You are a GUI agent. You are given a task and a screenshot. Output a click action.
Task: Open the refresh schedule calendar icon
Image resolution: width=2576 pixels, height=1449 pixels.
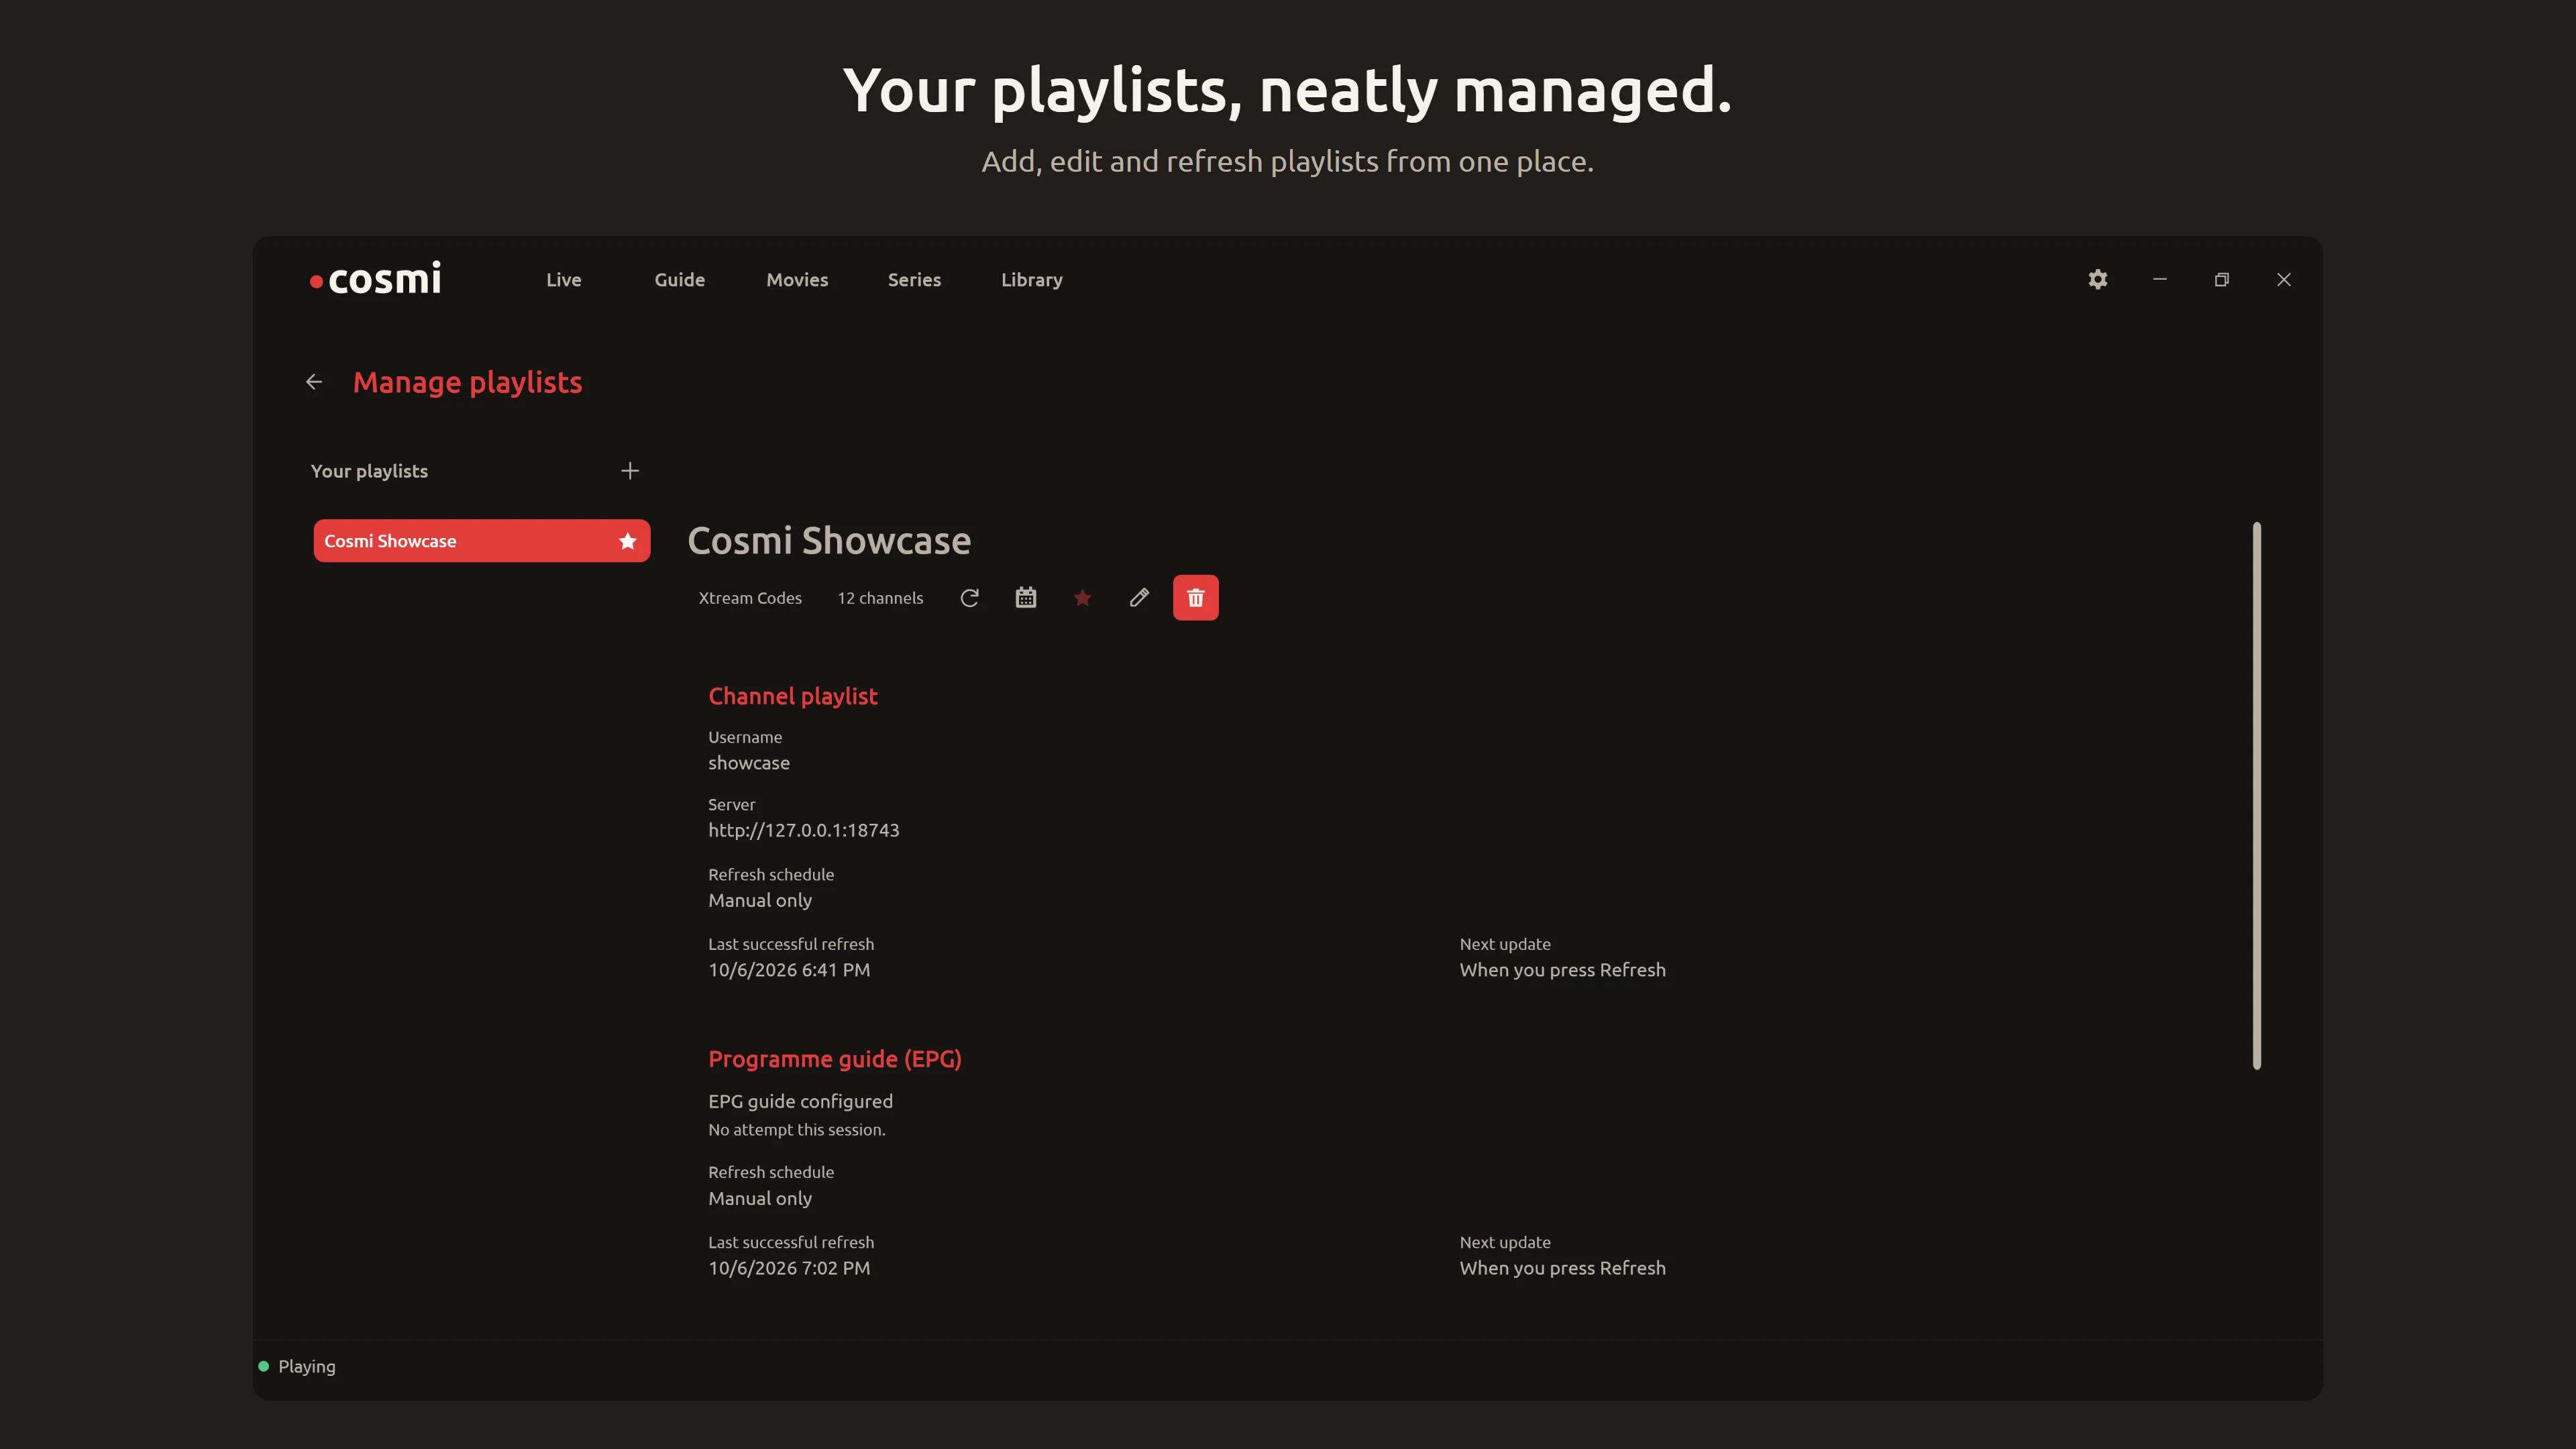pyautogui.click(x=1026, y=598)
